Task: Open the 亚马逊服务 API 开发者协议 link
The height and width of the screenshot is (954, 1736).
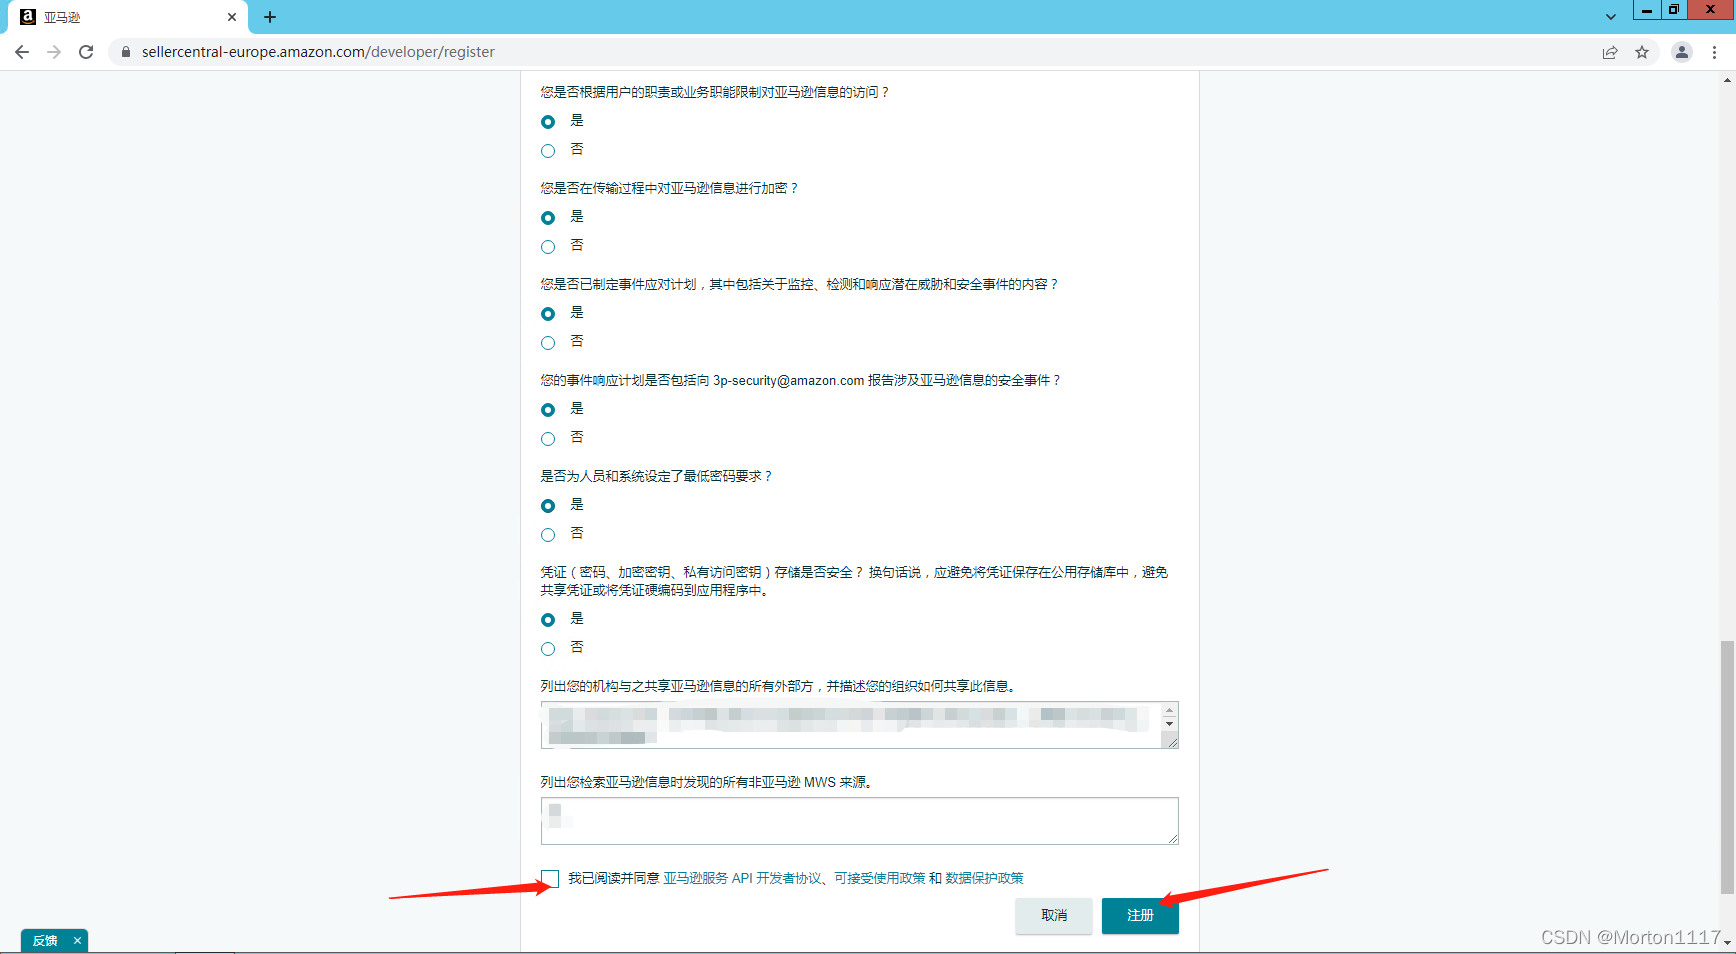Action: (742, 878)
